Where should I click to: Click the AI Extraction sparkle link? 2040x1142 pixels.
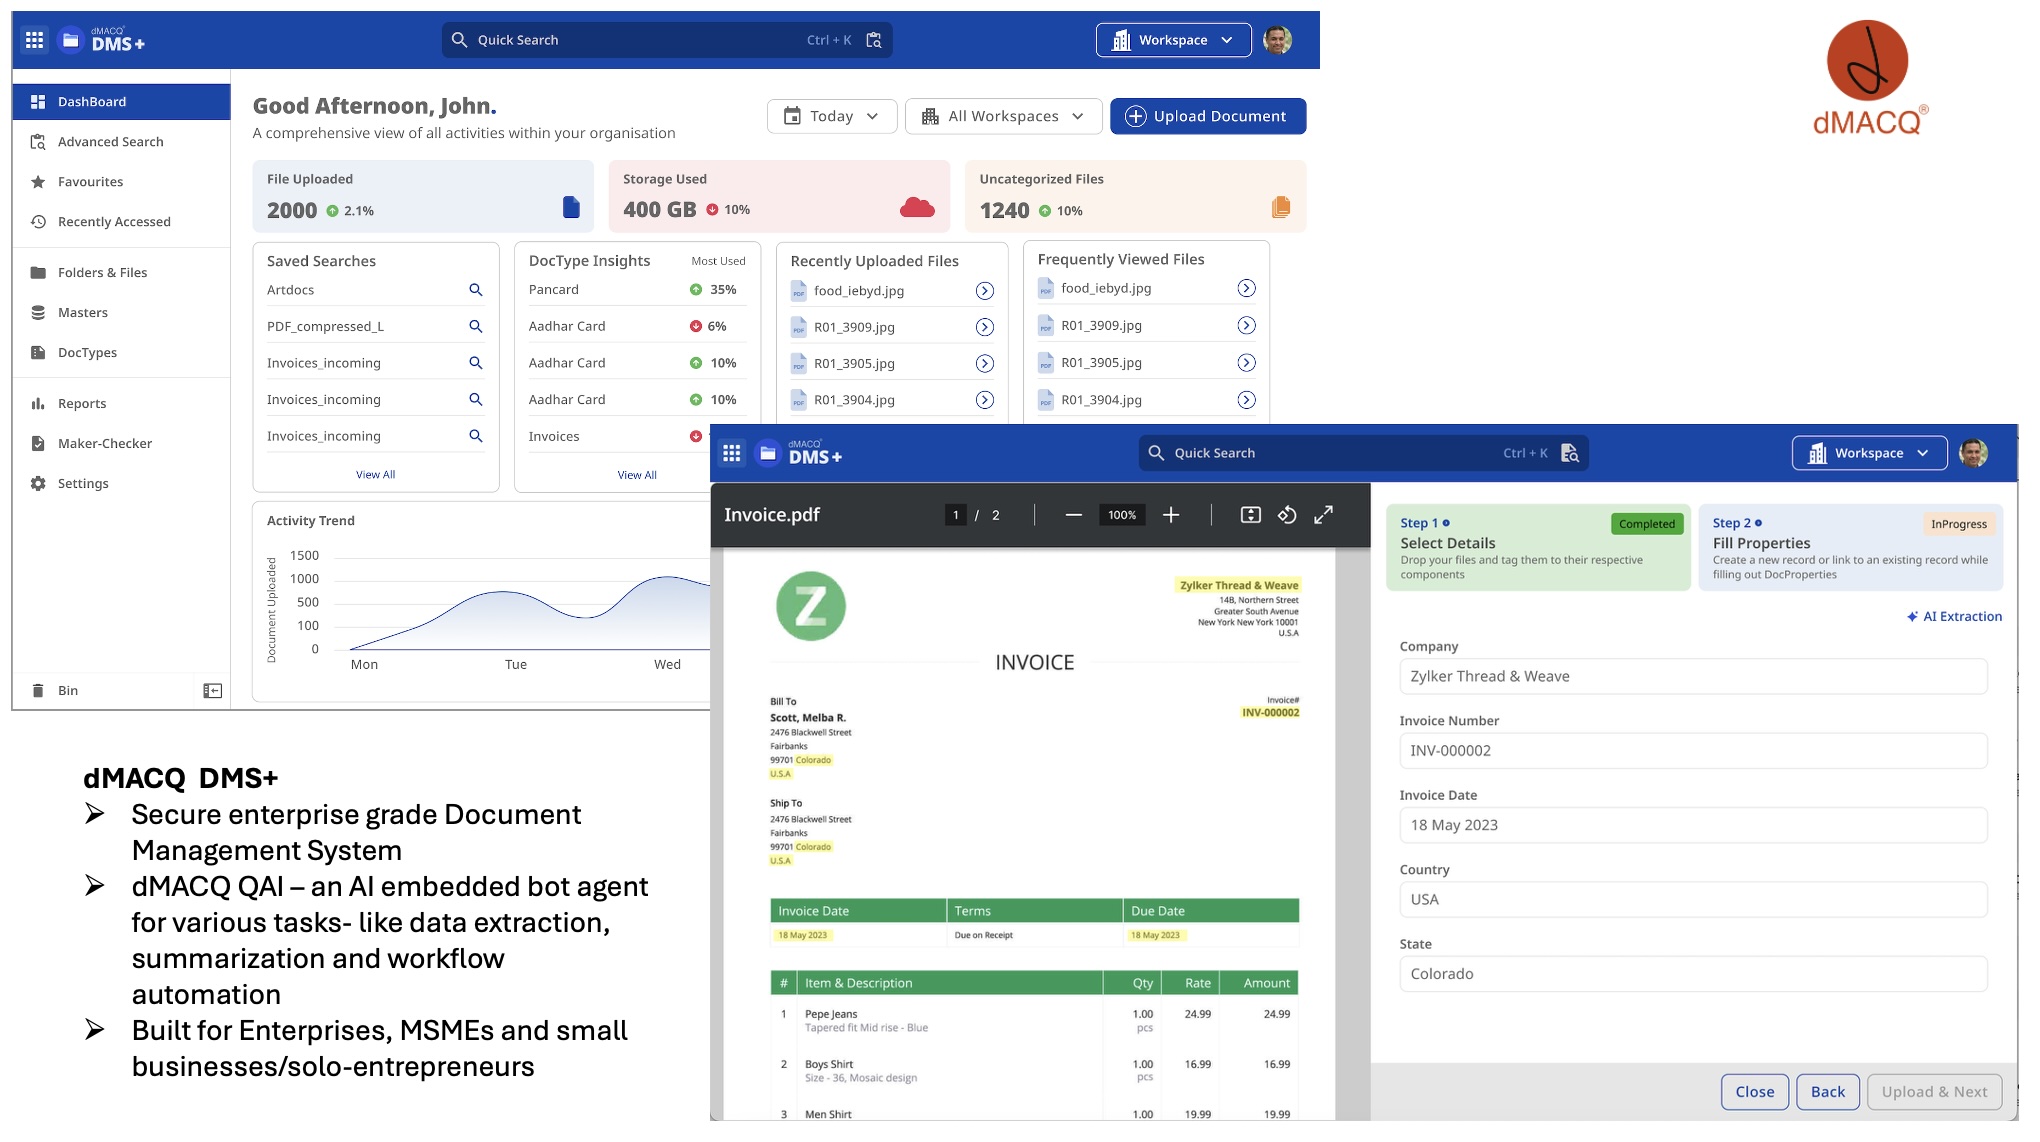tap(1954, 617)
